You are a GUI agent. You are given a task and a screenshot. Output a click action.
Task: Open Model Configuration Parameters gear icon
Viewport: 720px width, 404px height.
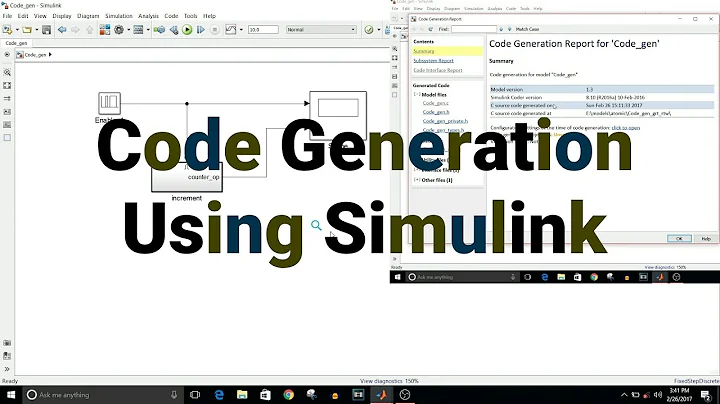pos(119,30)
